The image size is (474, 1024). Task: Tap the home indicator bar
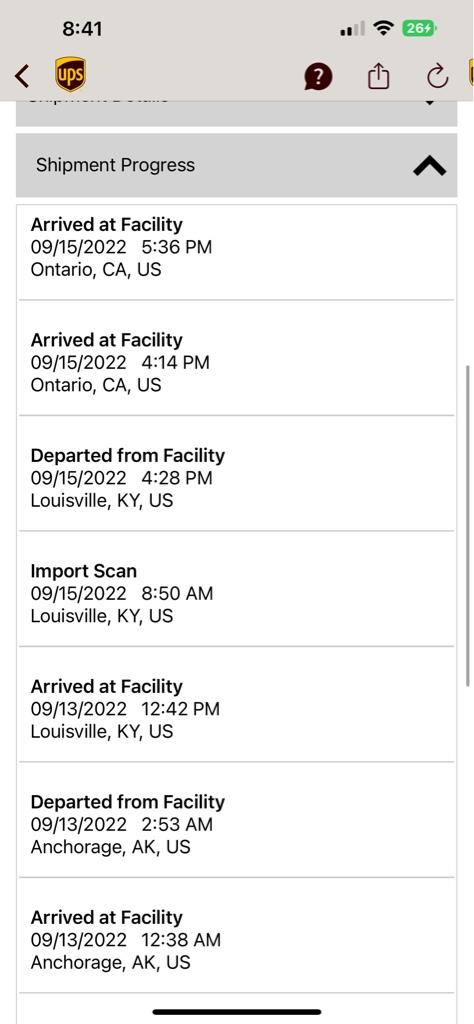click(237, 1012)
